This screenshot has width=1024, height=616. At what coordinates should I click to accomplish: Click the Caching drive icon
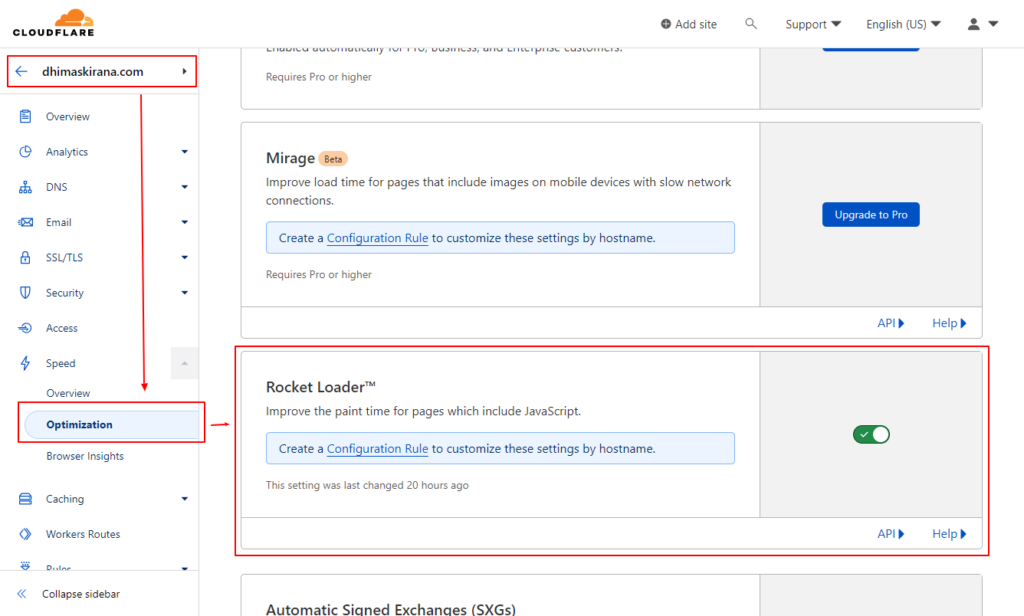pyautogui.click(x=25, y=499)
